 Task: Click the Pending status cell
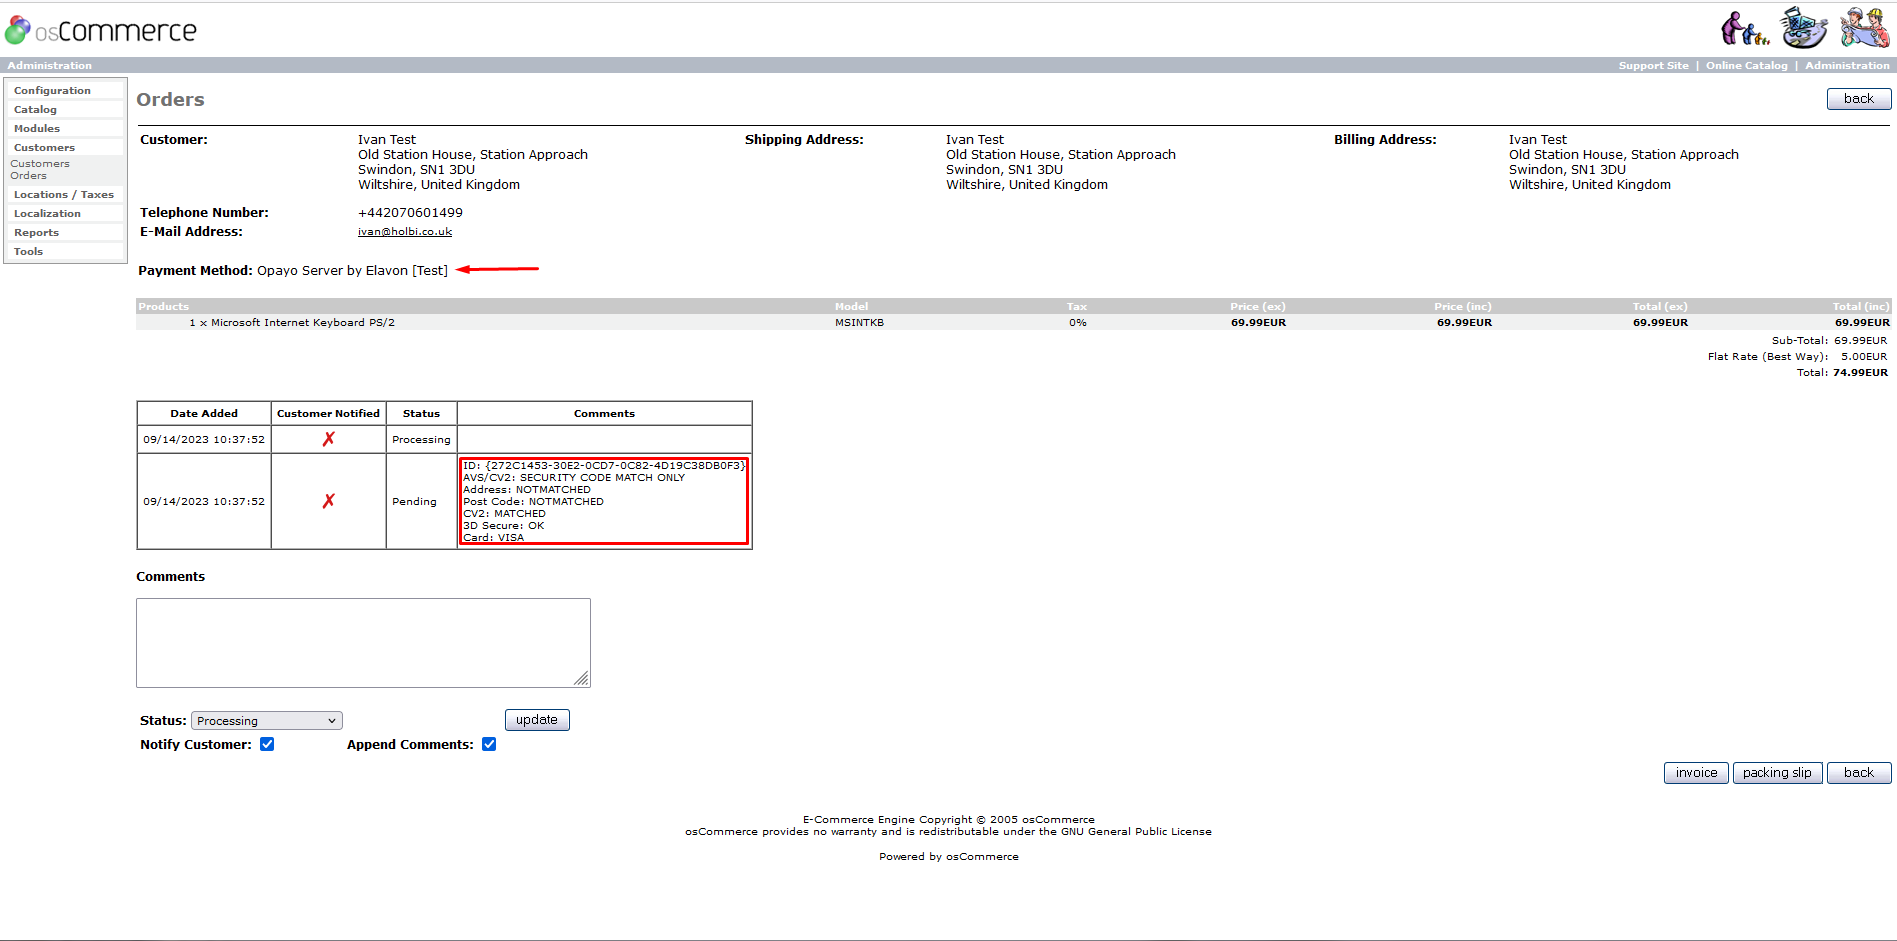pyautogui.click(x=421, y=502)
